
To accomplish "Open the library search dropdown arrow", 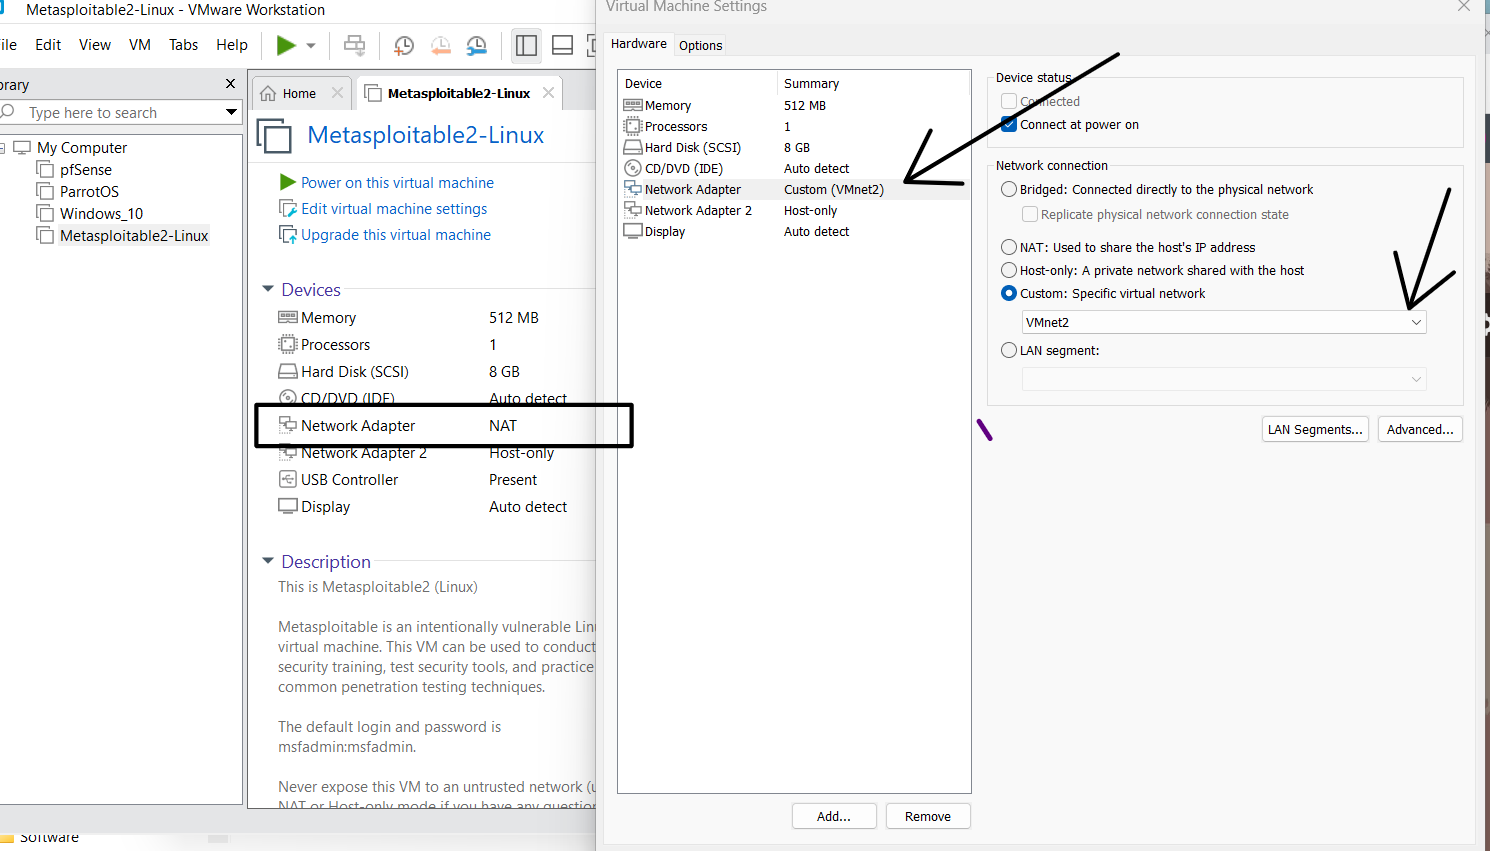I will (232, 112).
